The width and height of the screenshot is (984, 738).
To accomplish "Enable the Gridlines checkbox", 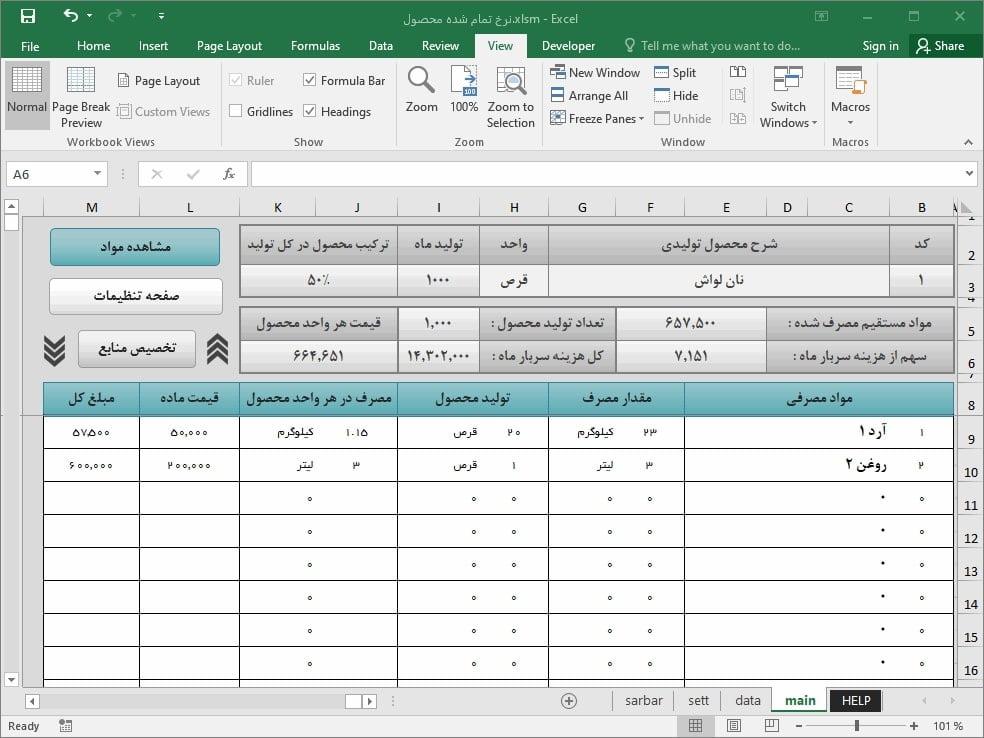I will [x=235, y=111].
